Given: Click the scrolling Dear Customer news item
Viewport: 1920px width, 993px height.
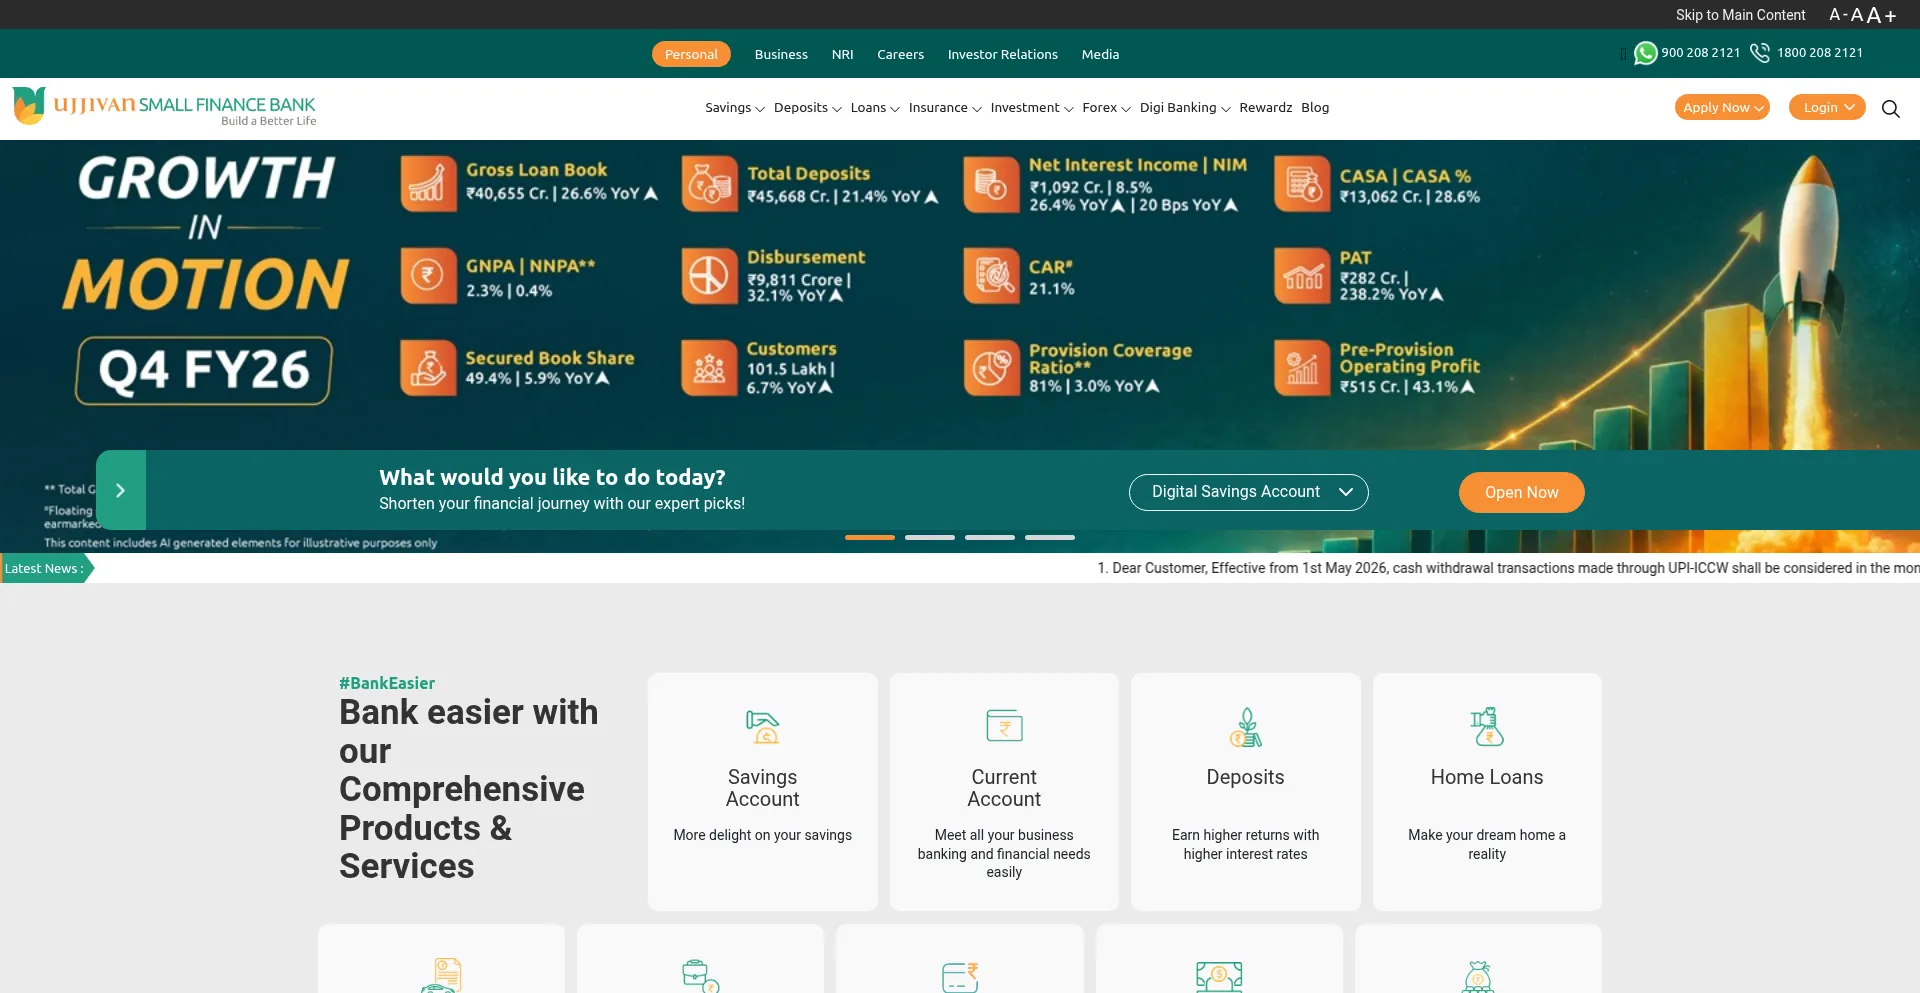Looking at the screenshot, I should pyautogui.click(x=1508, y=568).
